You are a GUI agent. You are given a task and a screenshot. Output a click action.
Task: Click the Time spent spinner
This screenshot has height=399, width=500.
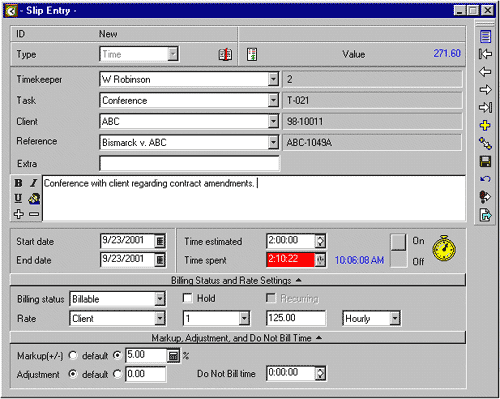click(x=320, y=260)
